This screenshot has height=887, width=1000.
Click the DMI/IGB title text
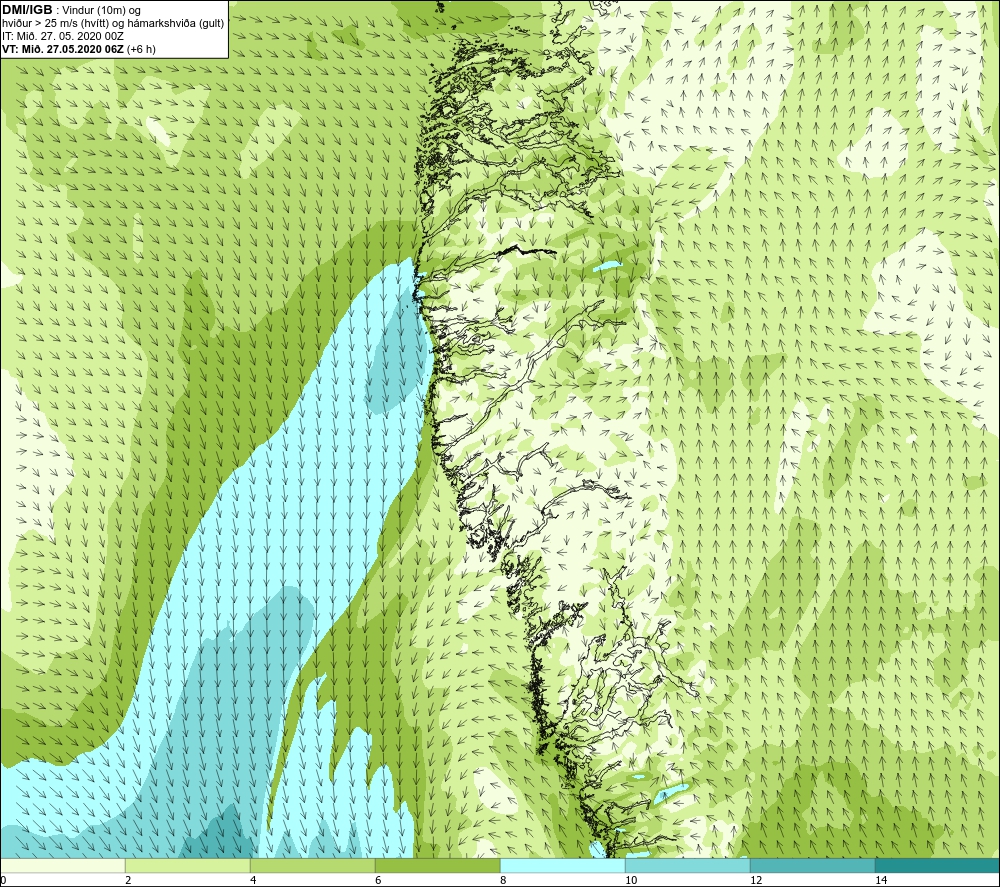click(27, 10)
